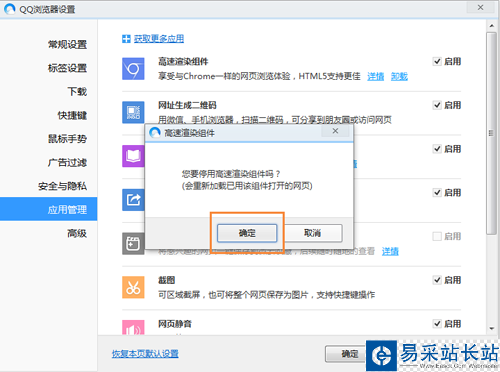Screen dimensions: 500x372
Task: Click the 获取更多应用 link
Action: tap(159, 39)
